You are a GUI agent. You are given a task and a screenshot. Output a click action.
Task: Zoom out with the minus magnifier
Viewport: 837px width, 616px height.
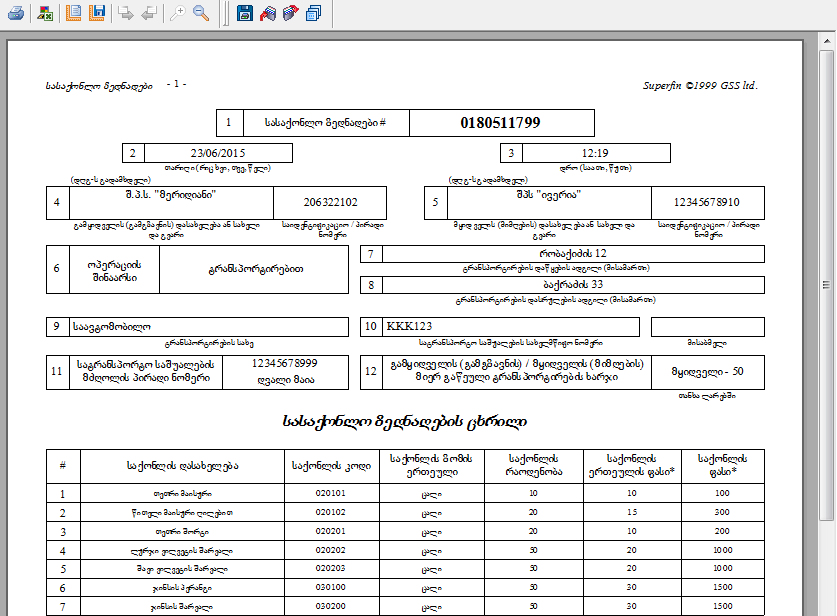(x=201, y=13)
